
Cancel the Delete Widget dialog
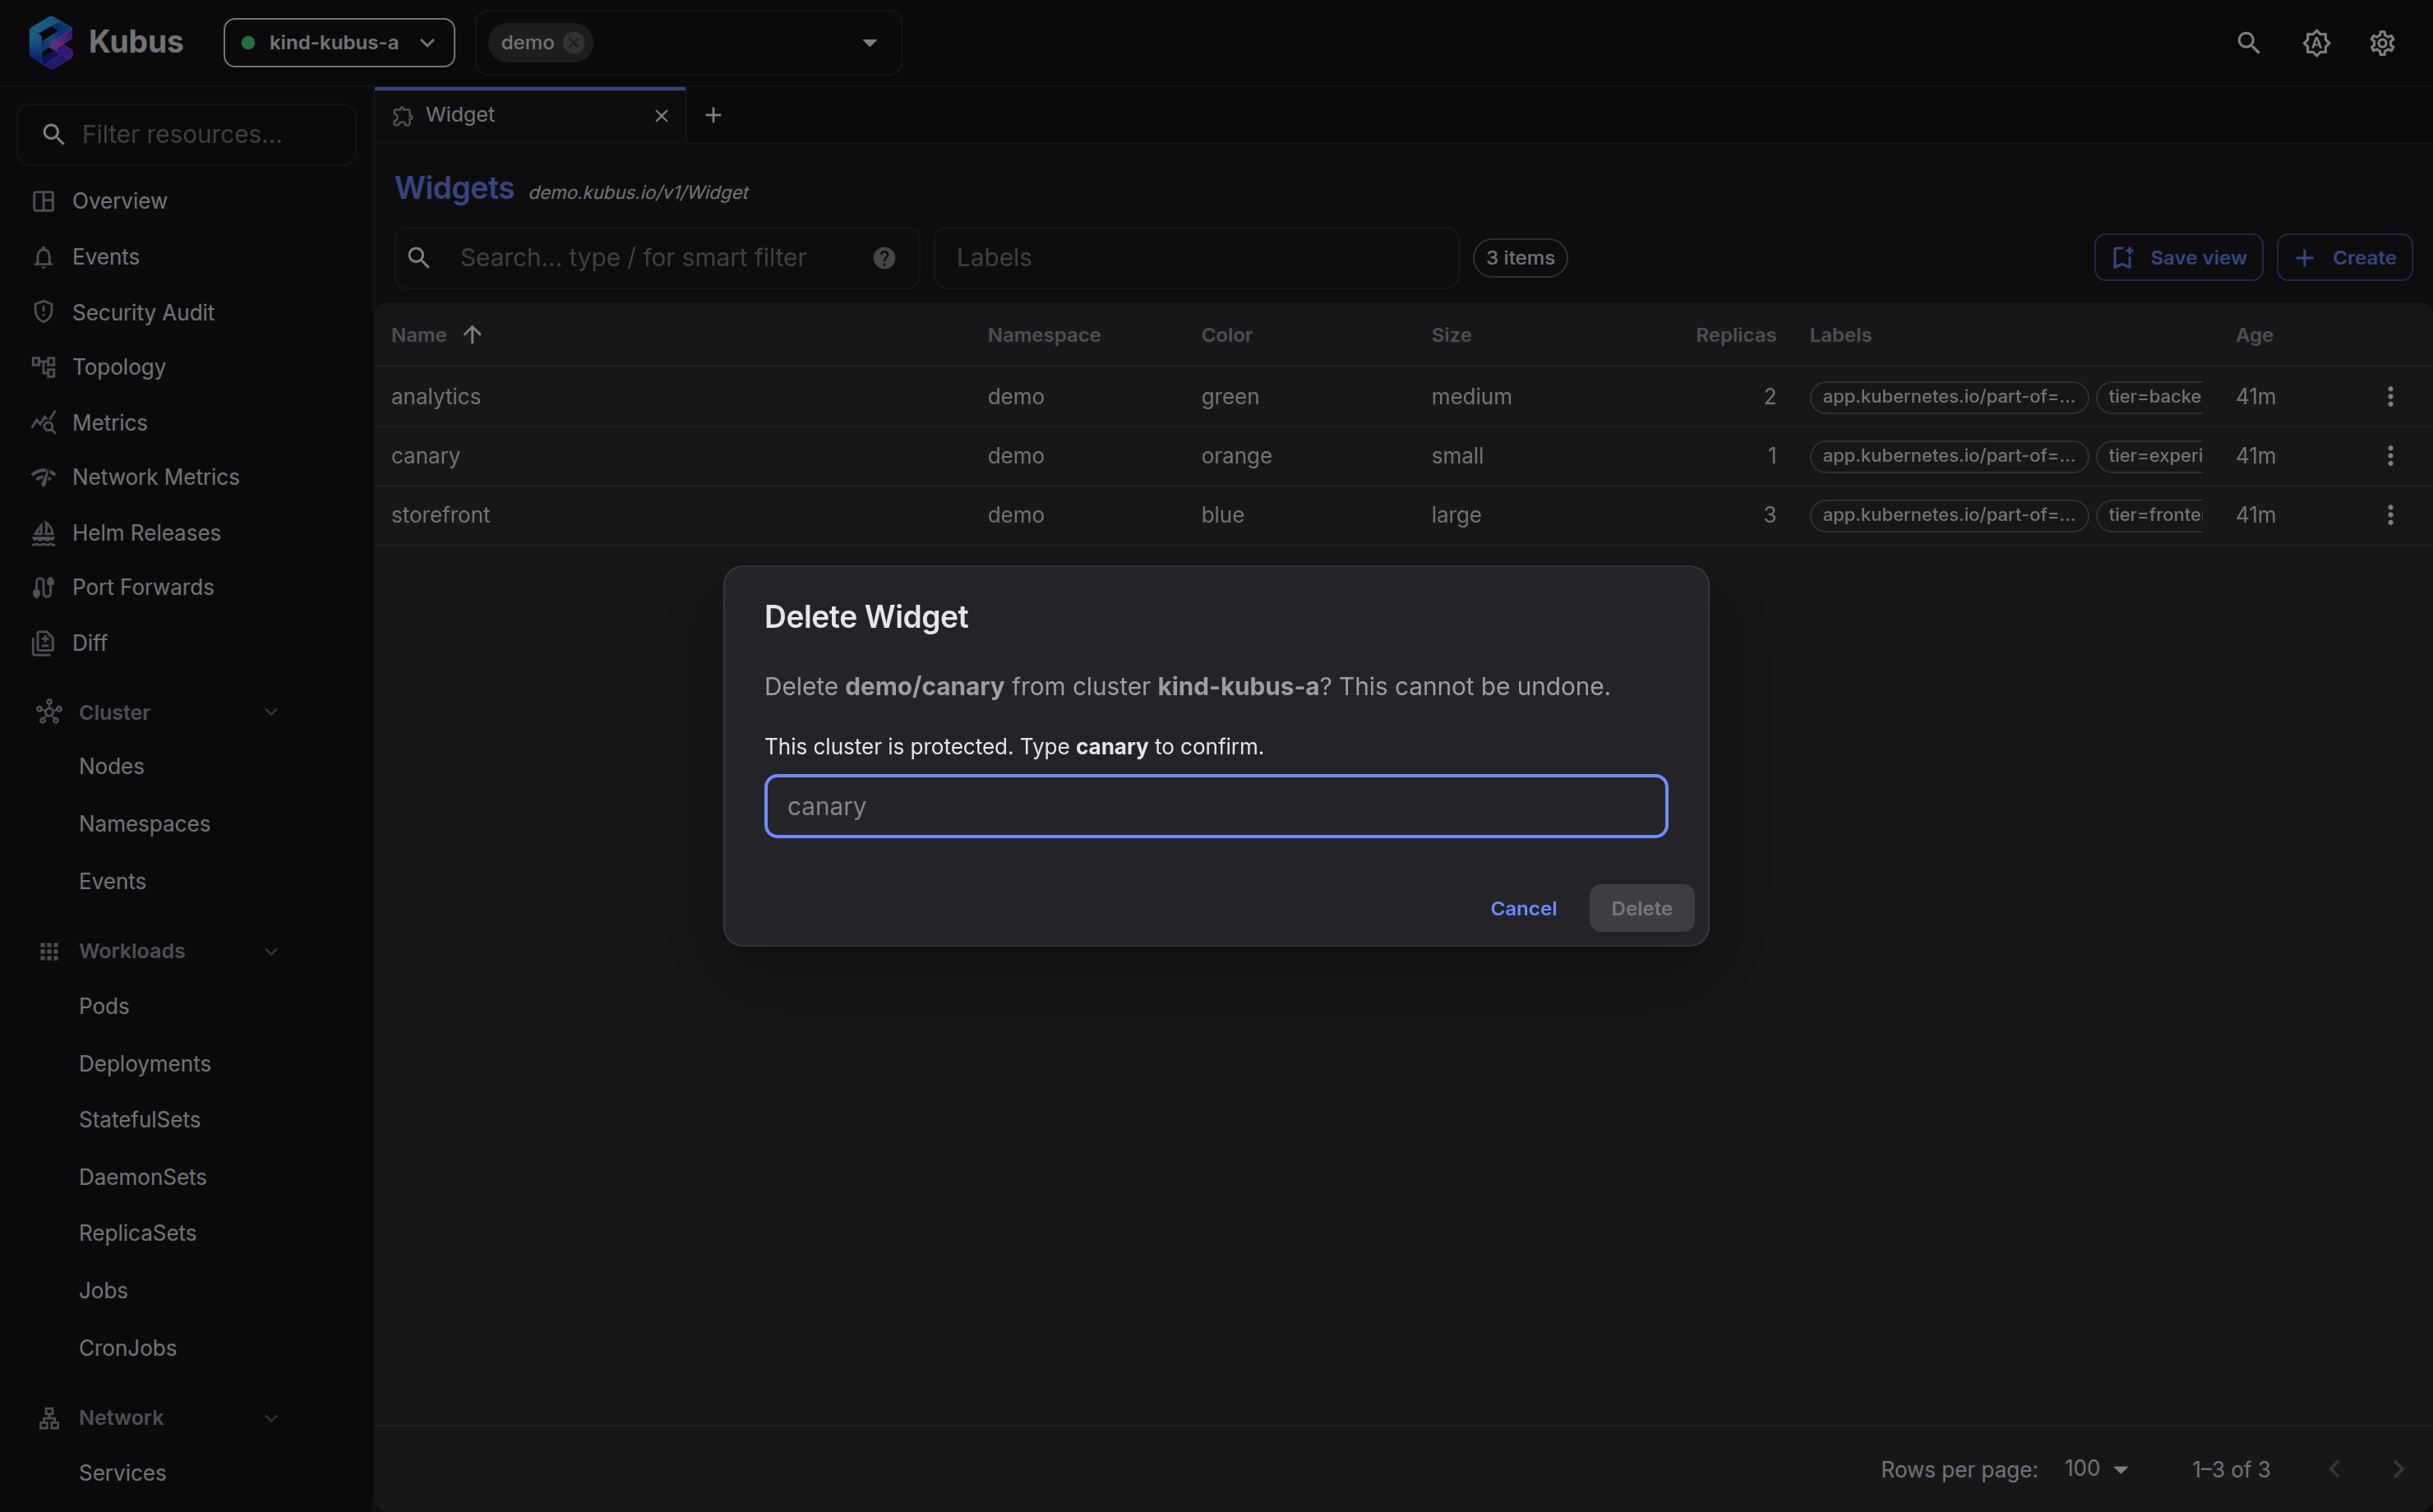click(x=1523, y=908)
